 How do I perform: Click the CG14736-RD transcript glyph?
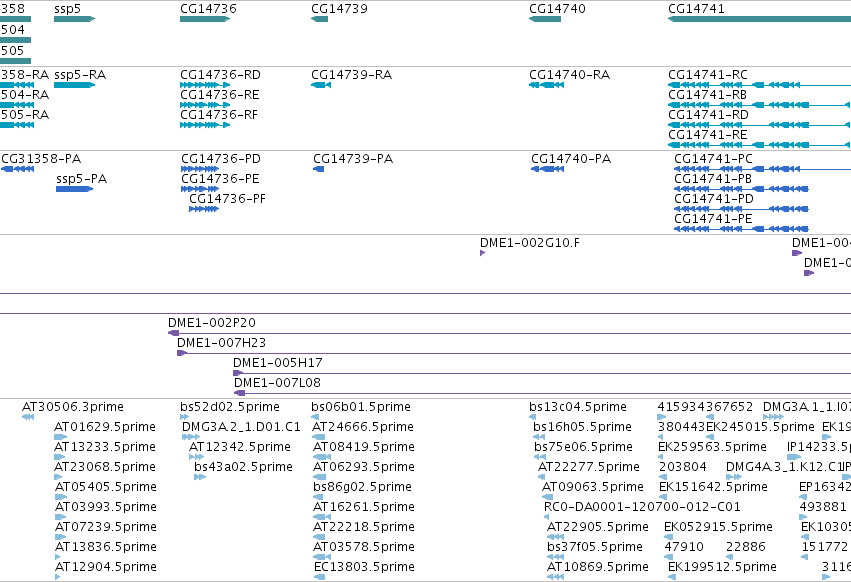point(205,85)
